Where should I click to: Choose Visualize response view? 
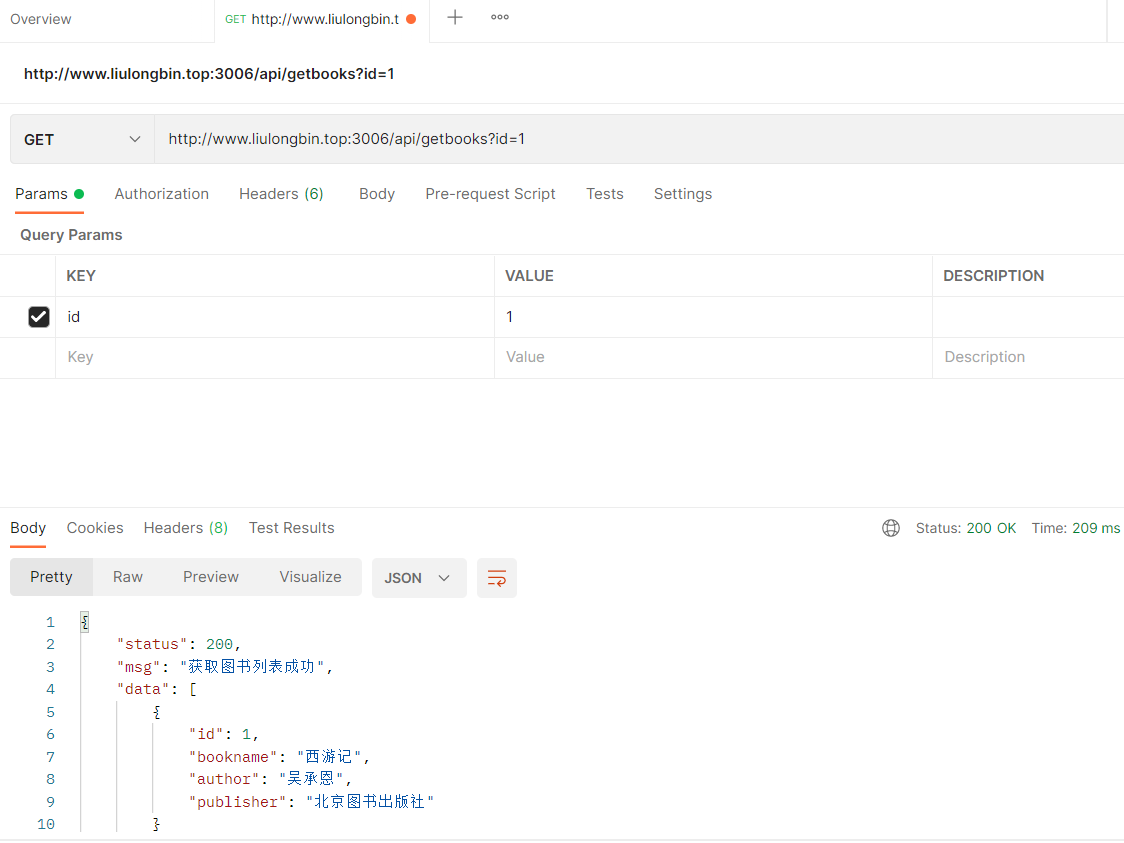tap(310, 577)
